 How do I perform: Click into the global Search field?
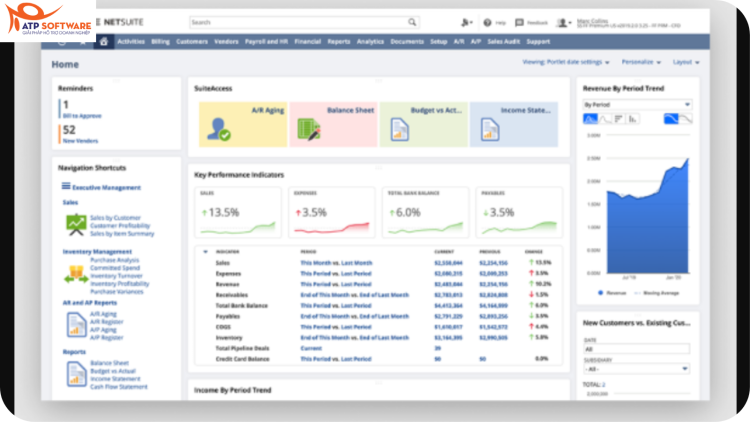298,22
